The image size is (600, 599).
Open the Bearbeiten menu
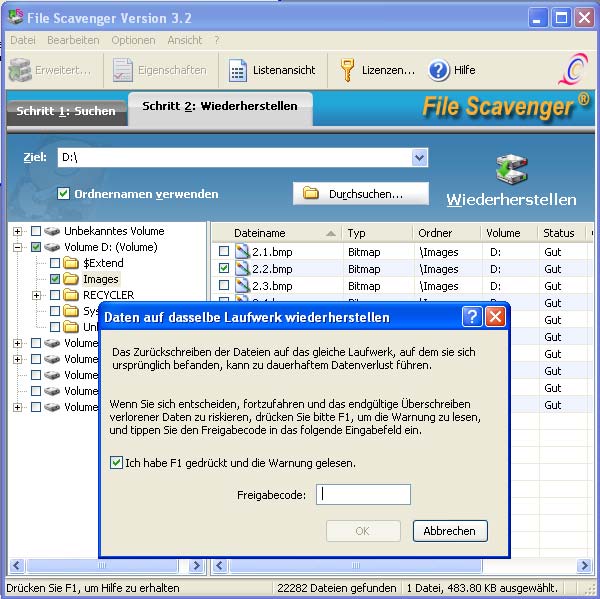73,40
